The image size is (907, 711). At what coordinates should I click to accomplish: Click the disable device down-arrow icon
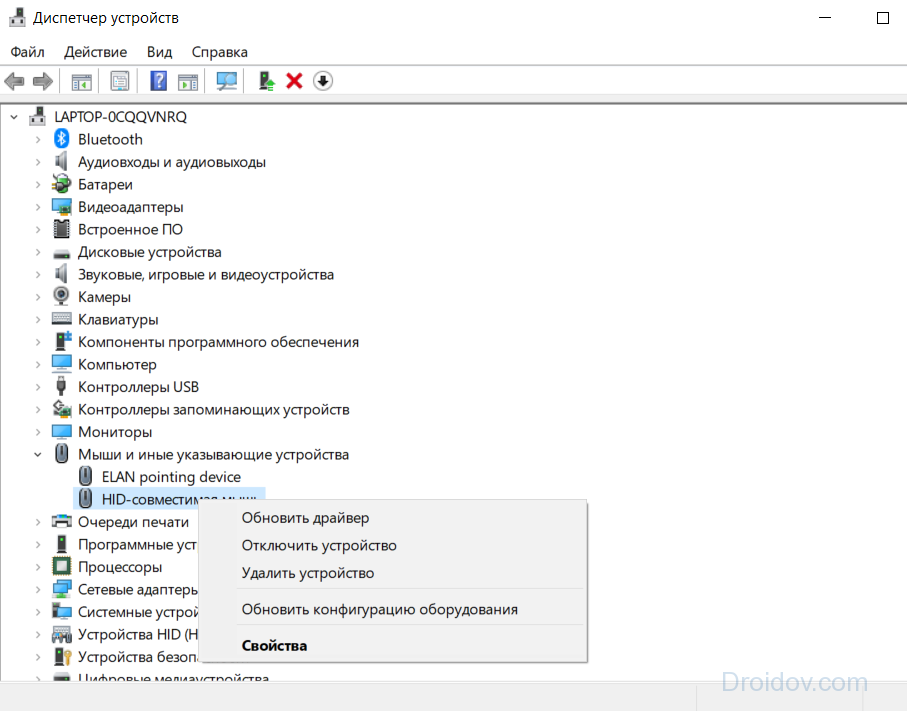pyautogui.click(x=322, y=81)
